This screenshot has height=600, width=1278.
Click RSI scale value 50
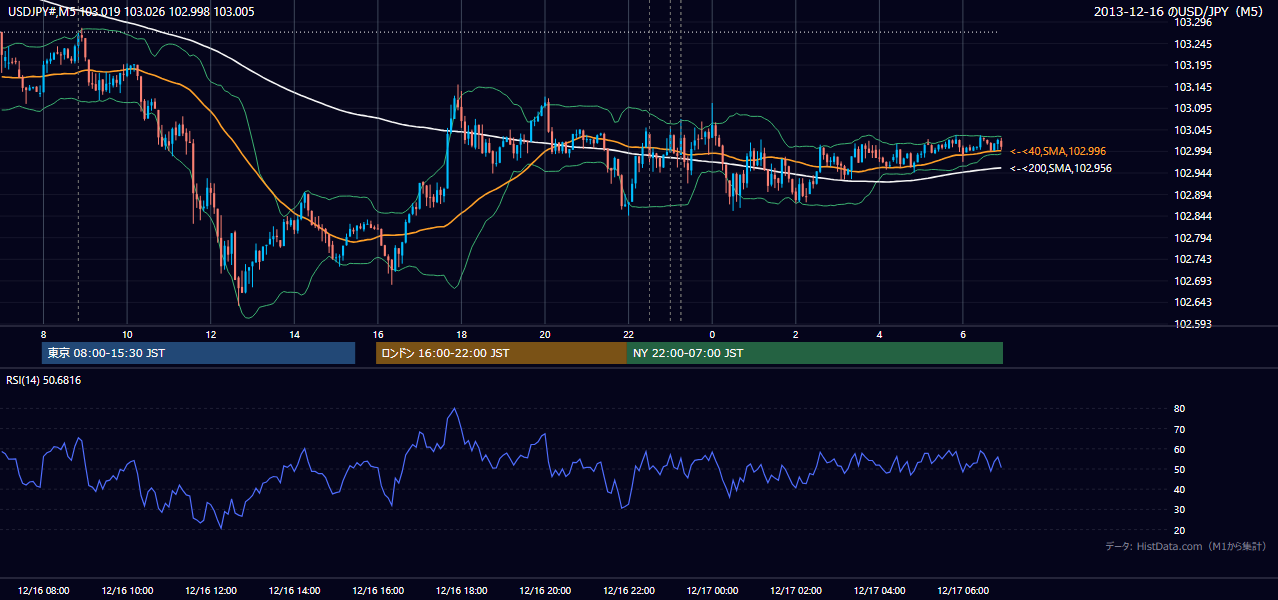(x=1180, y=470)
